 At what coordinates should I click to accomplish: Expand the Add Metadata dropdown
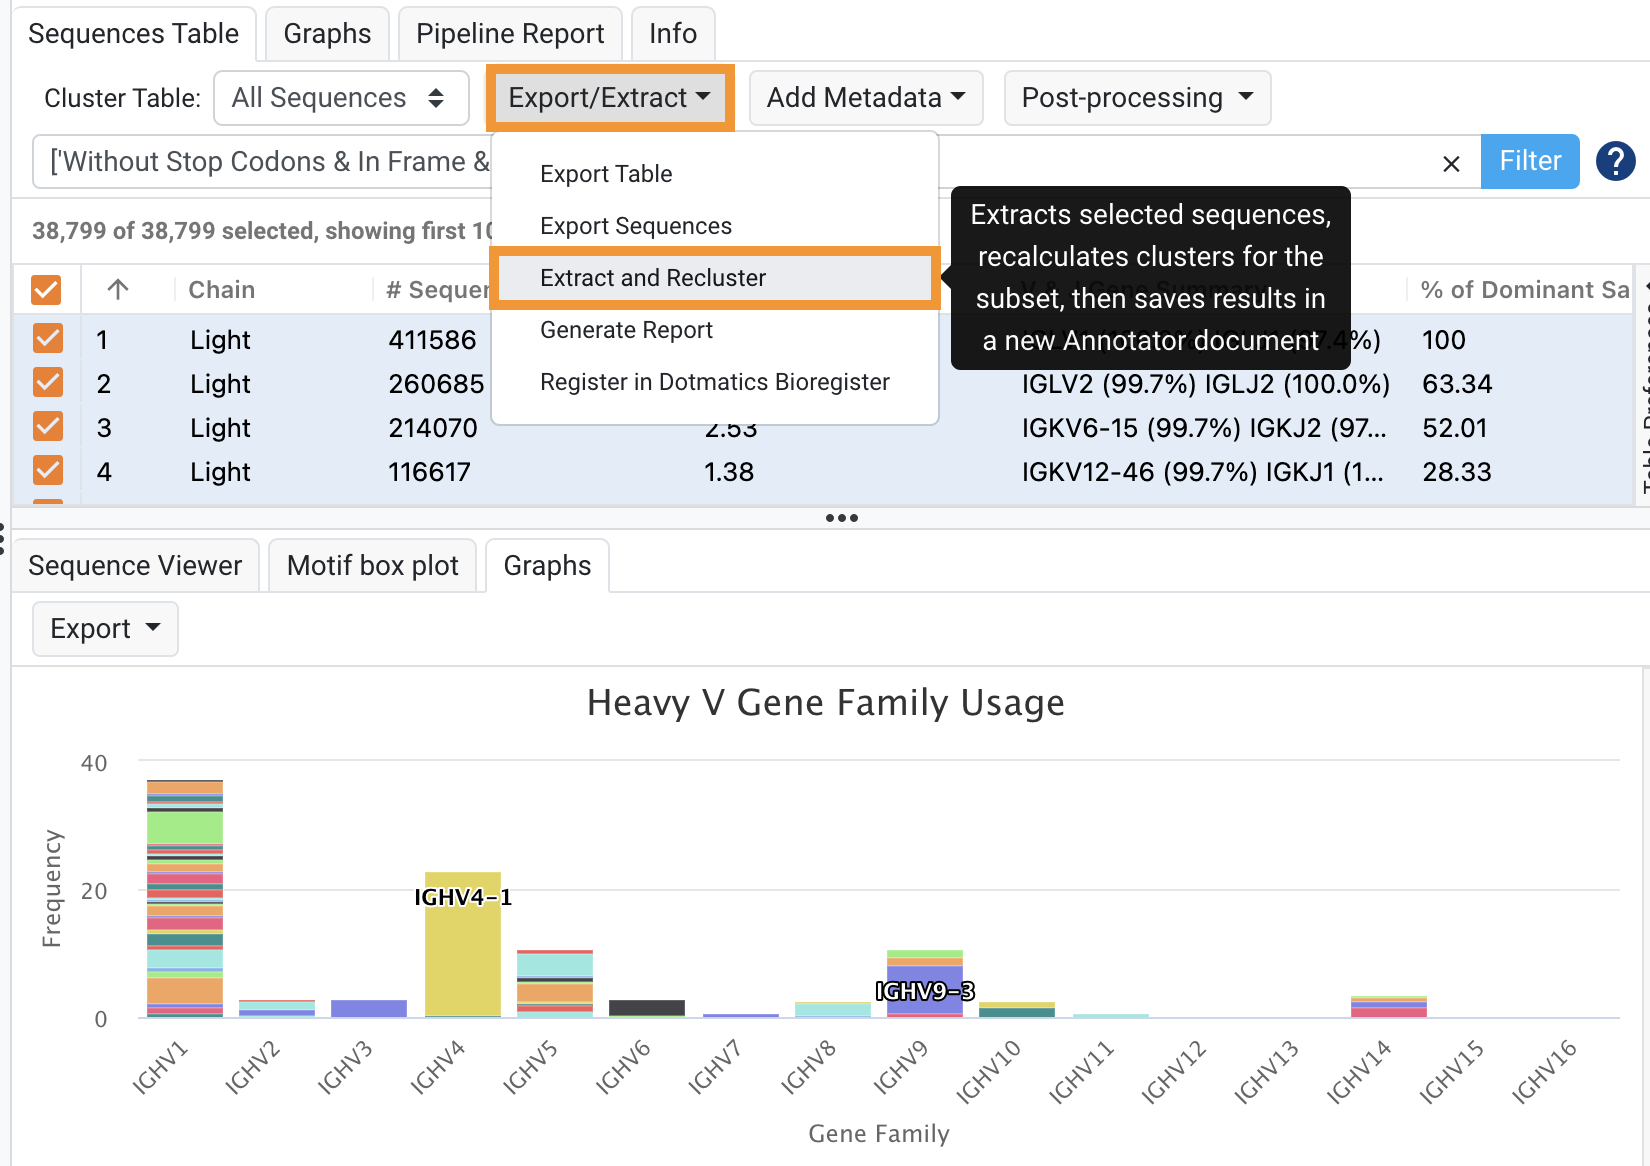(865, 98)
